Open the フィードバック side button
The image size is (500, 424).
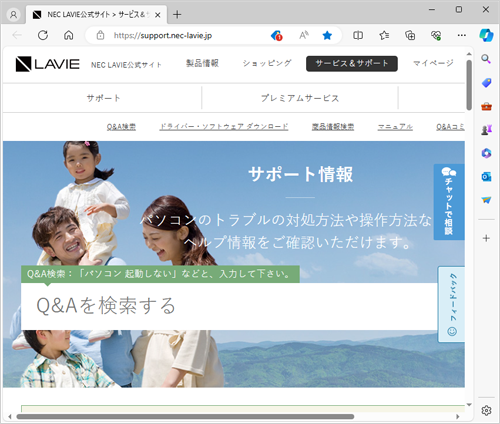[x=451, y=304]
